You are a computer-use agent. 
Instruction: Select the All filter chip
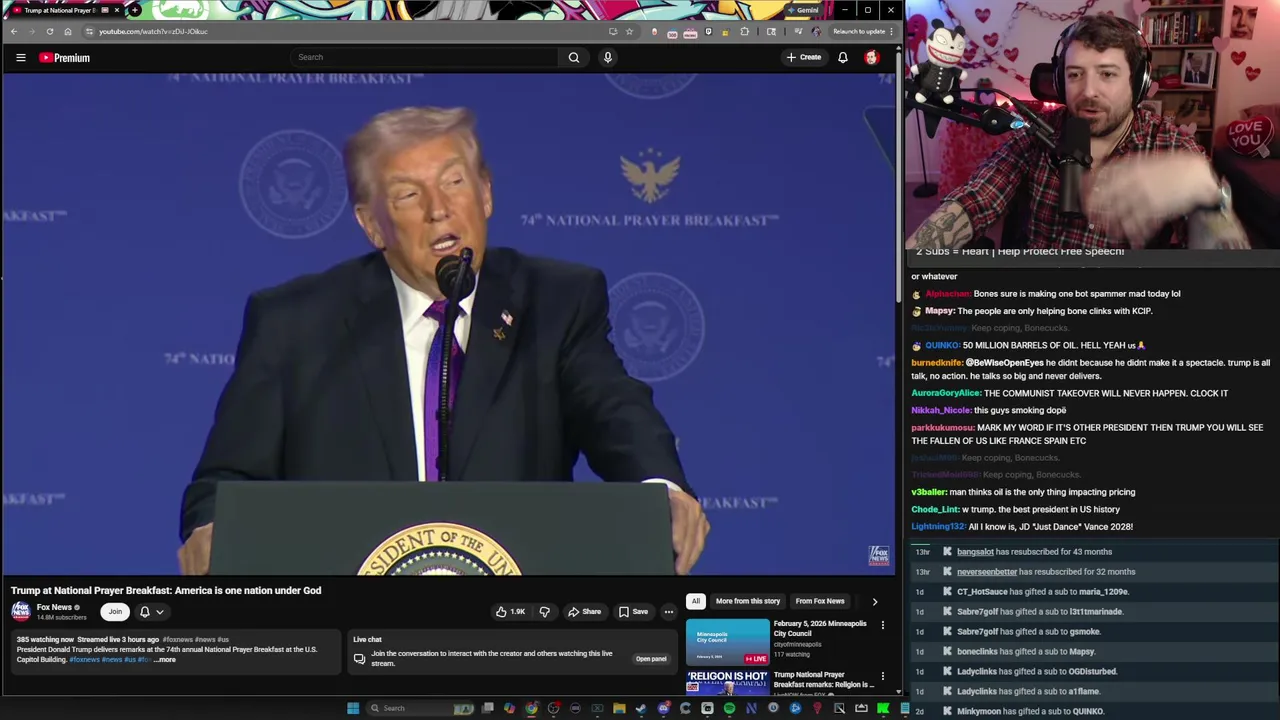click(x=695, y=601)
